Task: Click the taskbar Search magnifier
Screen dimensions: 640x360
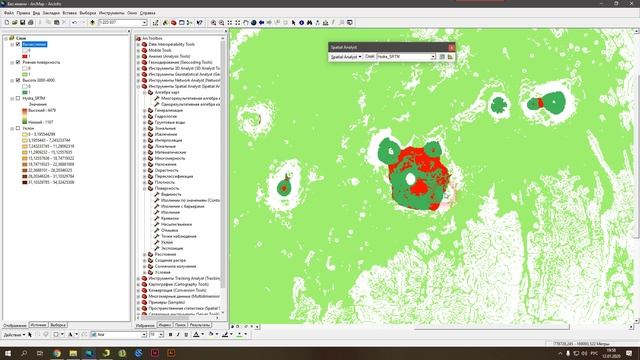Action: pyautogui.click(x=24, y=353)
